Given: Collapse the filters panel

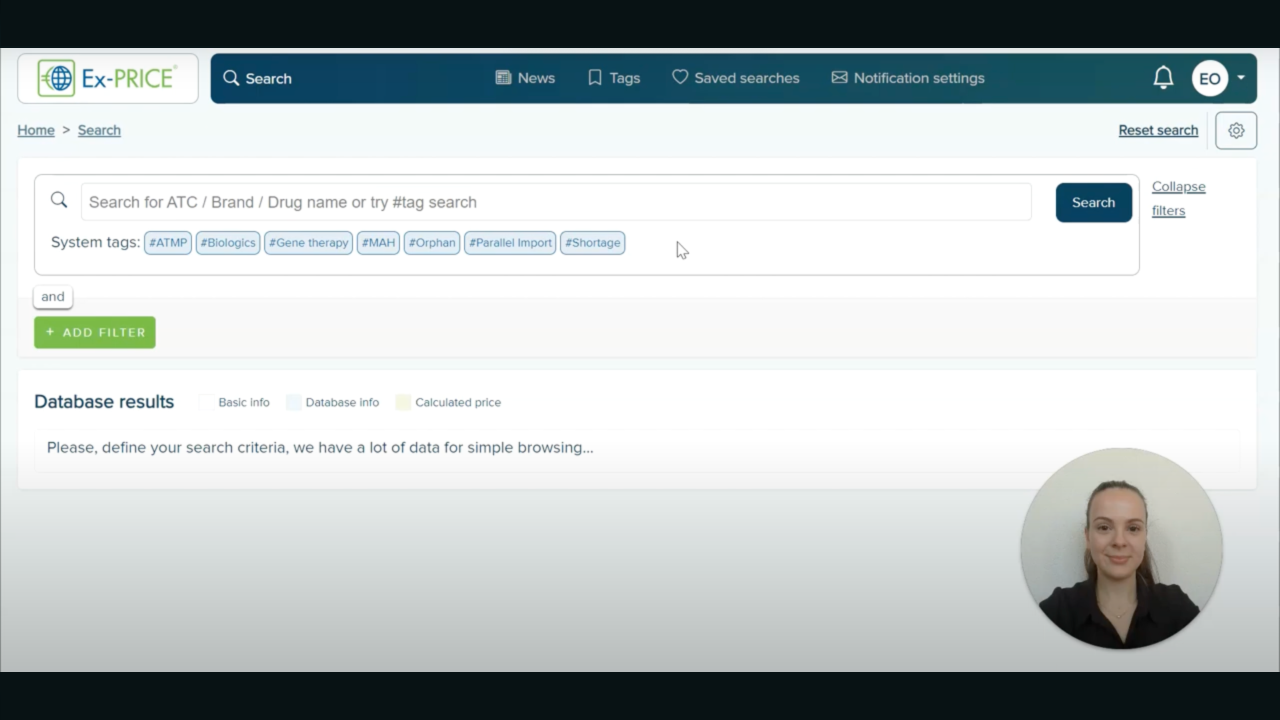Looking at the screenshot, I should coord(1178,198).
